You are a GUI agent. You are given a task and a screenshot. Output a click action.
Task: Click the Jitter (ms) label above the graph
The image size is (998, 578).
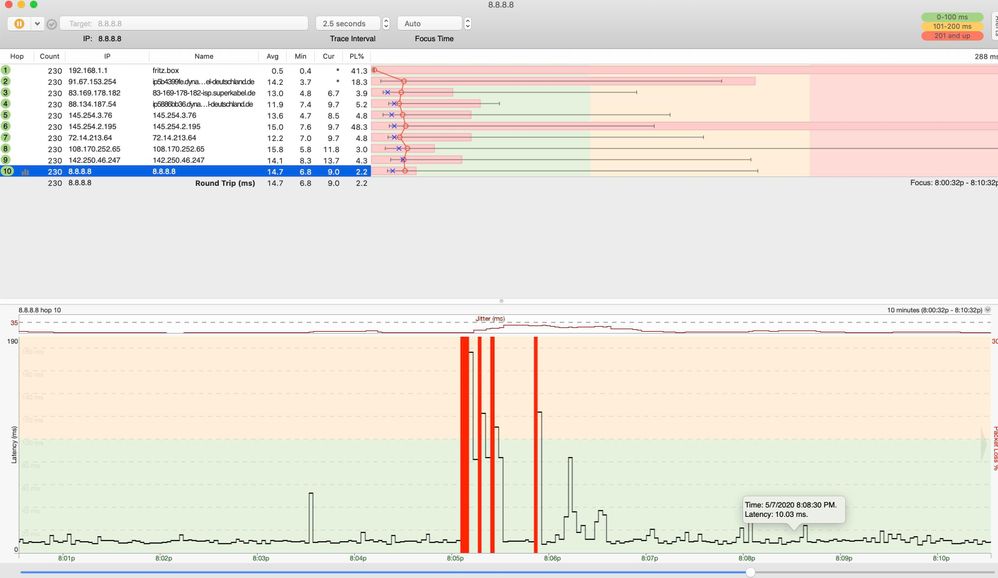click(x=490, y=318)
